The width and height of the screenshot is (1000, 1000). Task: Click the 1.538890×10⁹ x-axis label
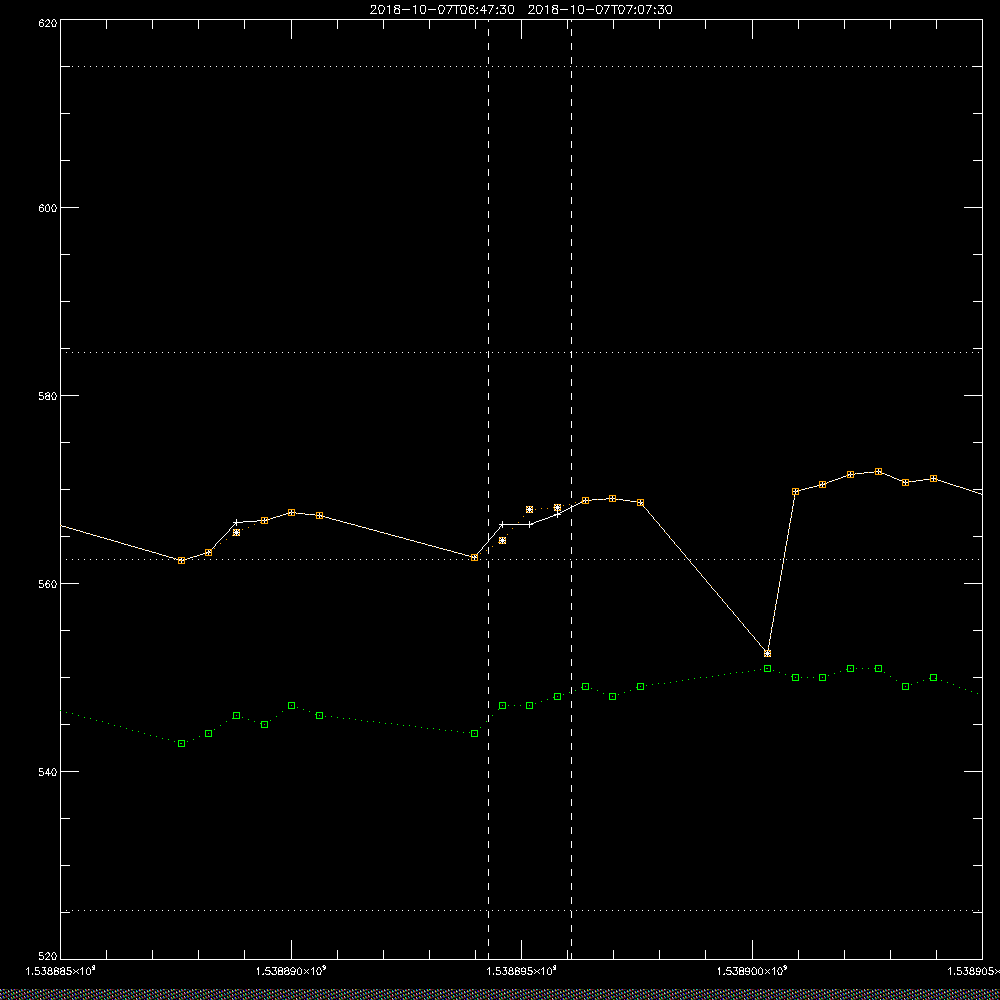click(291, 971)
